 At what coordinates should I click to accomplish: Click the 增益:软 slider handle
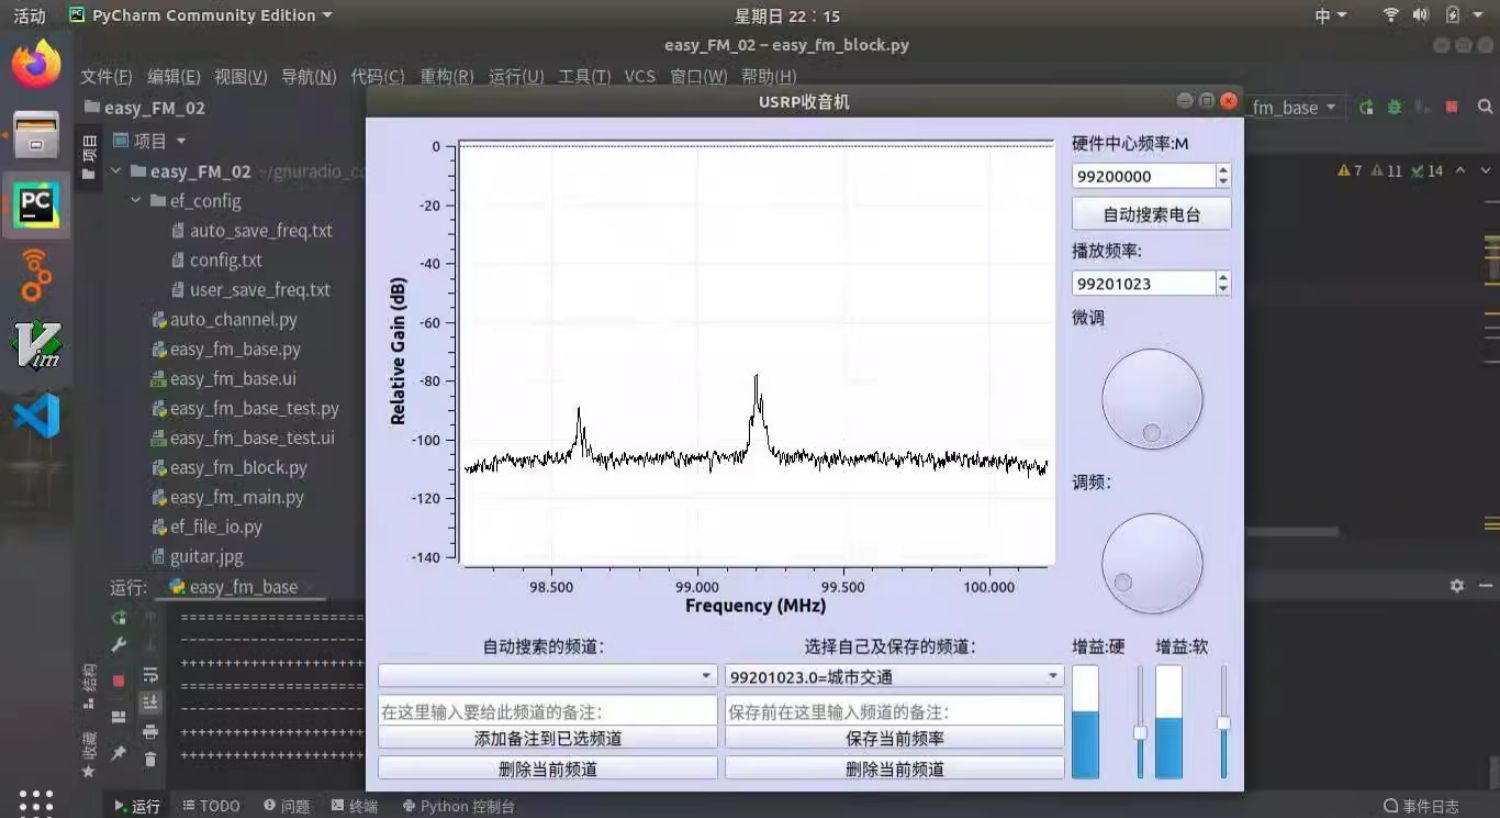1223,723
